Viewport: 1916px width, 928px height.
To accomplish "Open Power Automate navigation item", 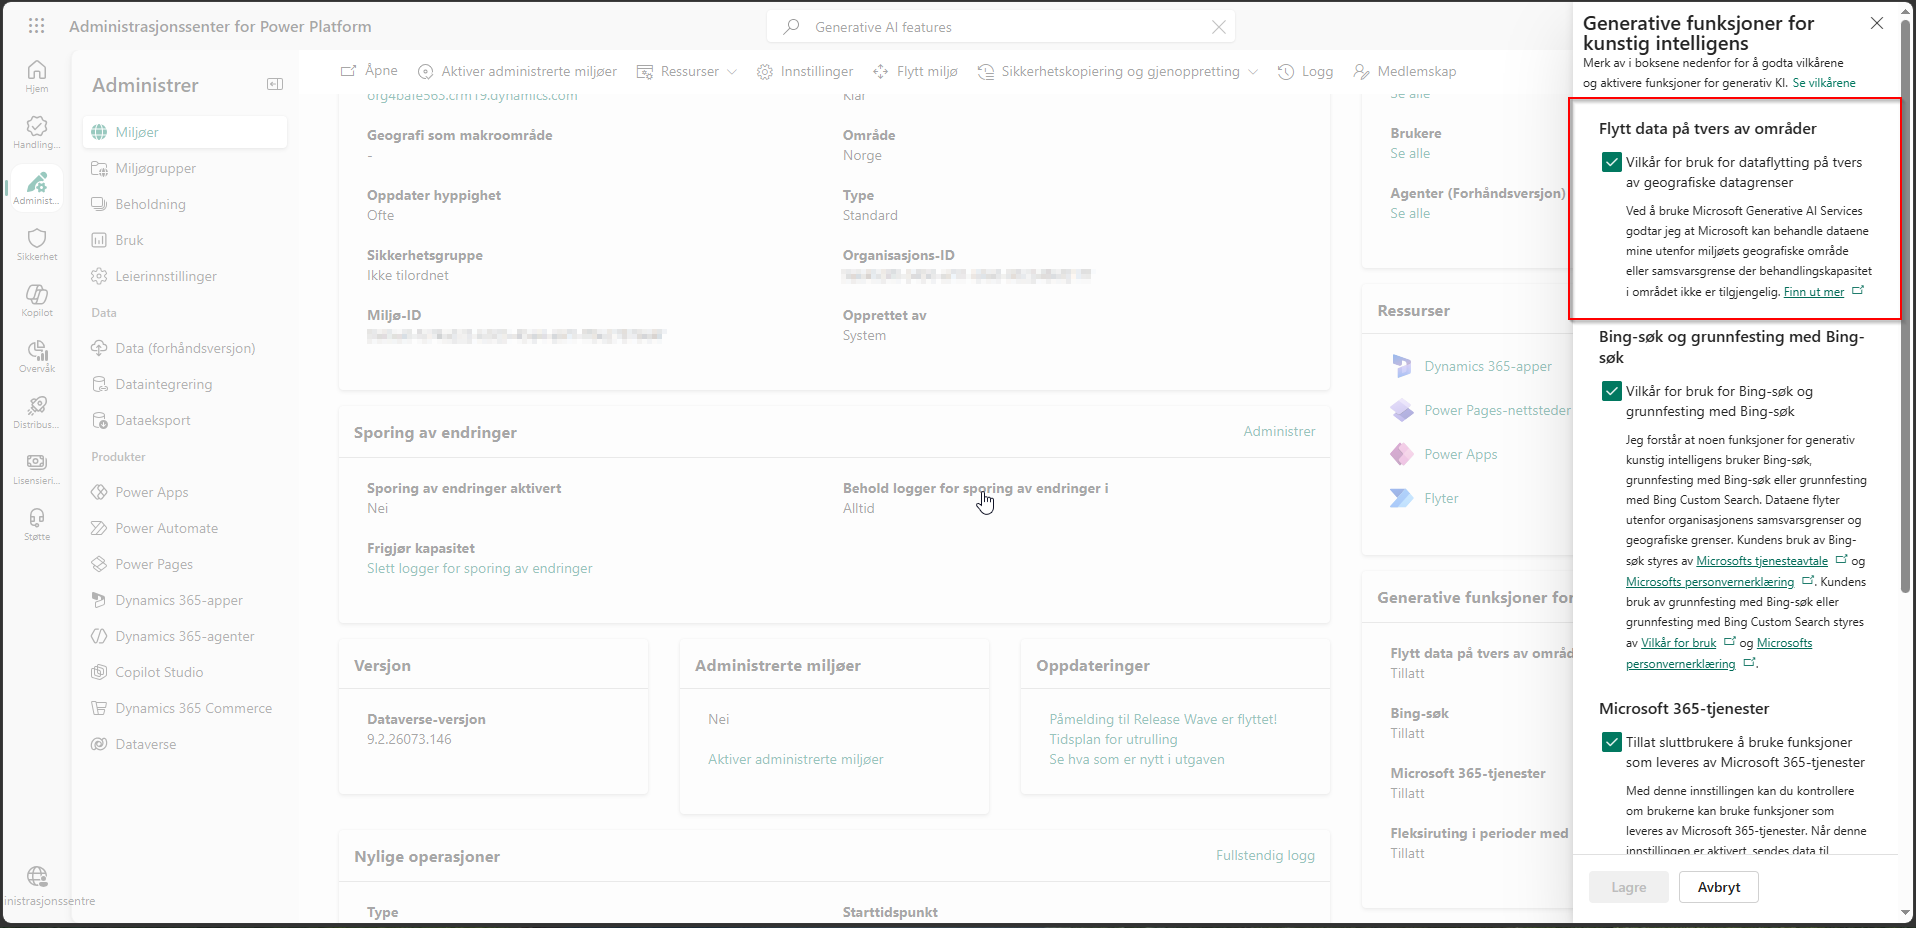I will point(185,528).
